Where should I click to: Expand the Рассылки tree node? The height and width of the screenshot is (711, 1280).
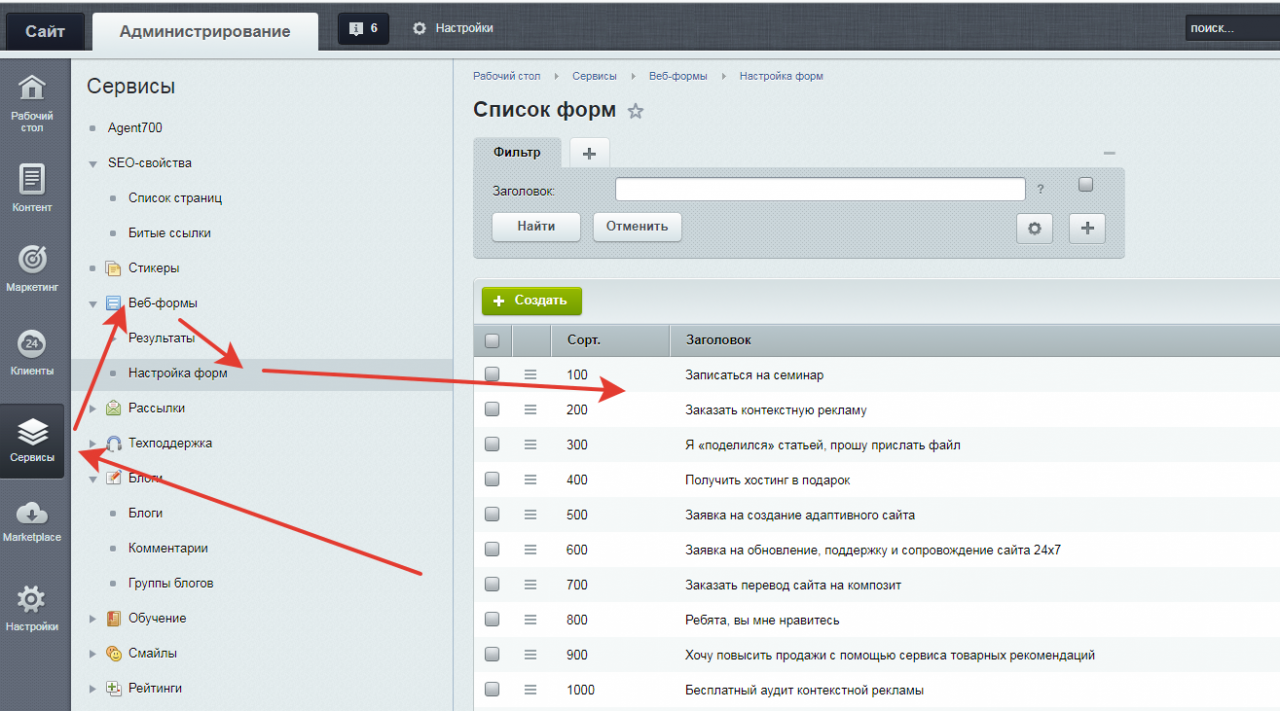(x=93, y=409)
